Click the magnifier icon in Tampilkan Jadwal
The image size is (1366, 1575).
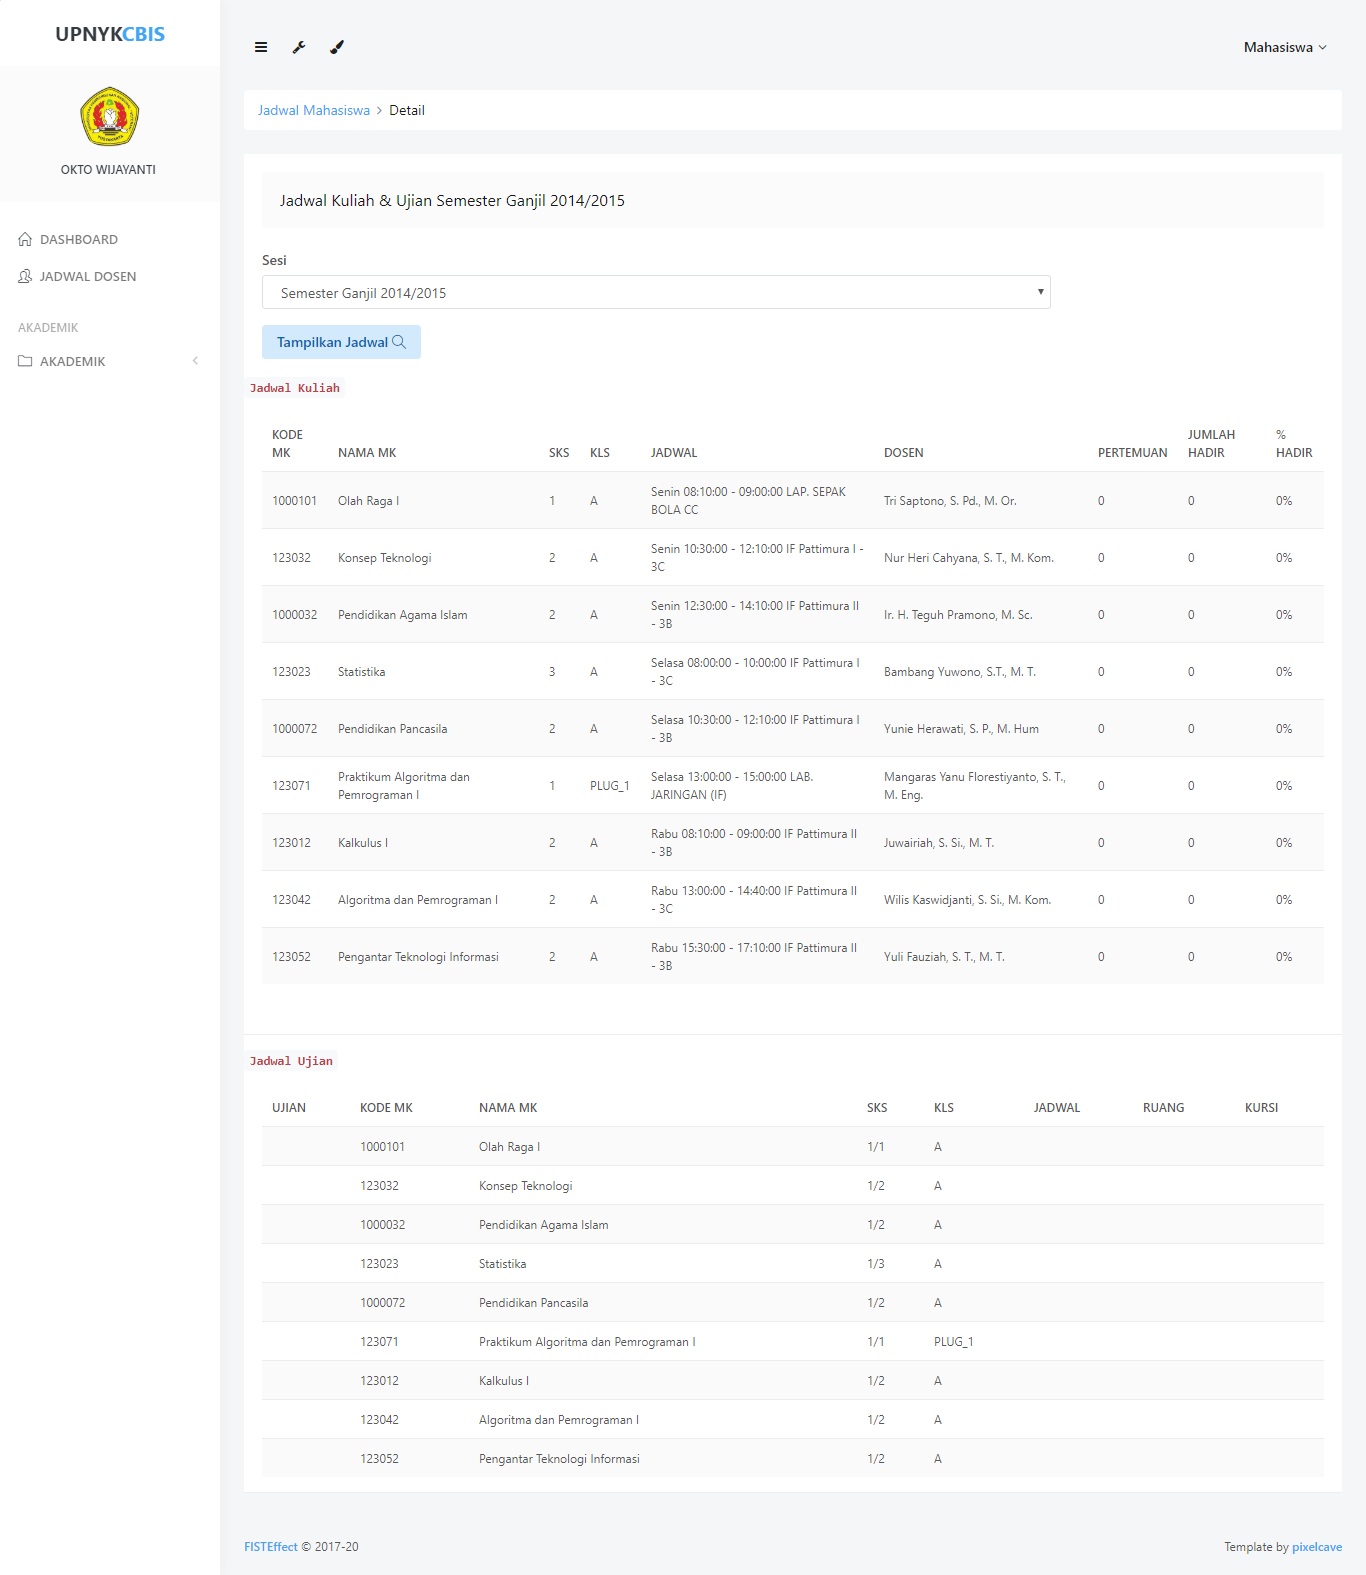(400, 342)
